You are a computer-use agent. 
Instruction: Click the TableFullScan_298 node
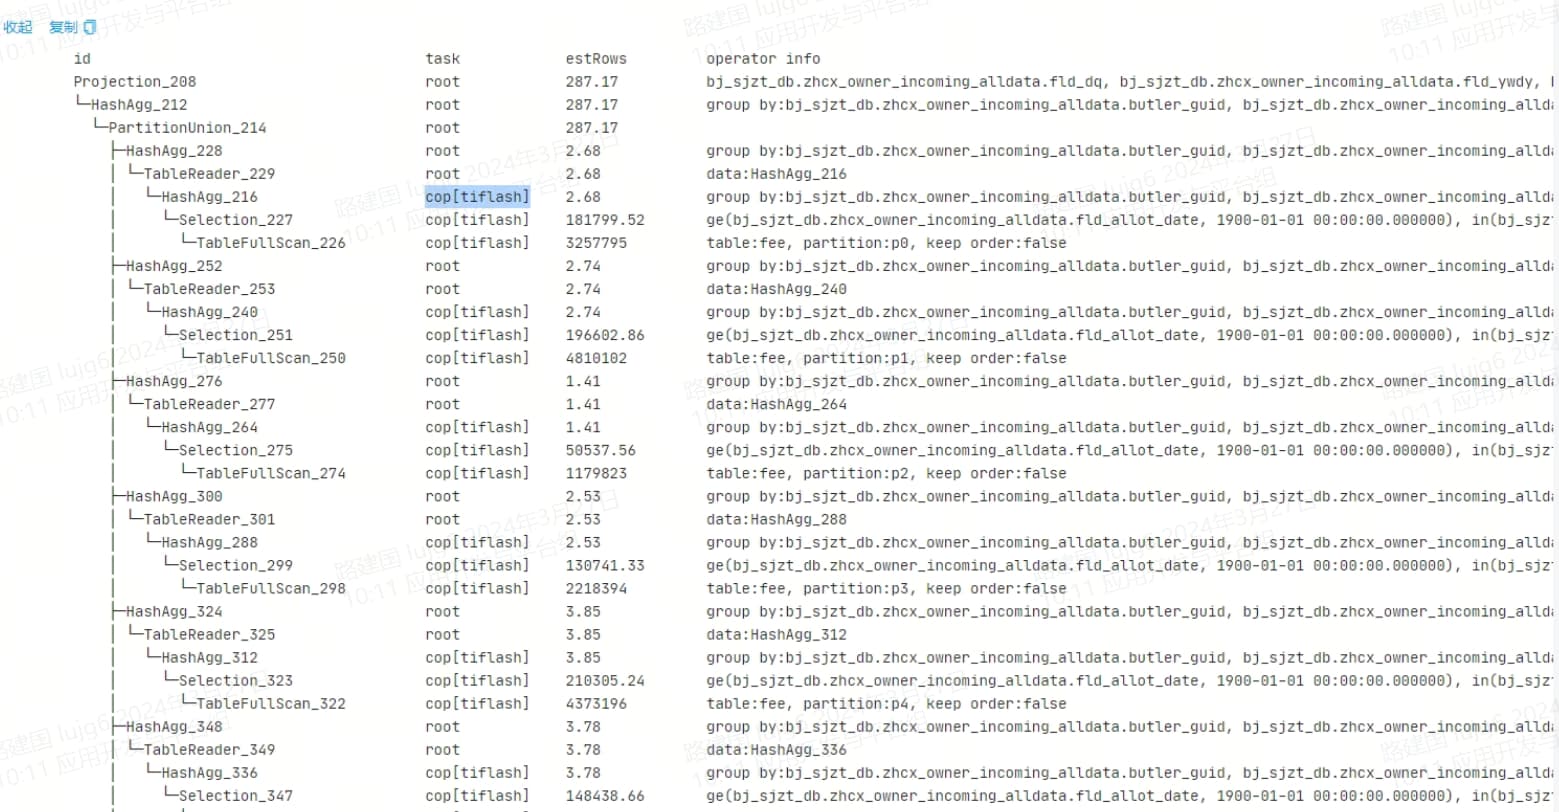point(271,588)
